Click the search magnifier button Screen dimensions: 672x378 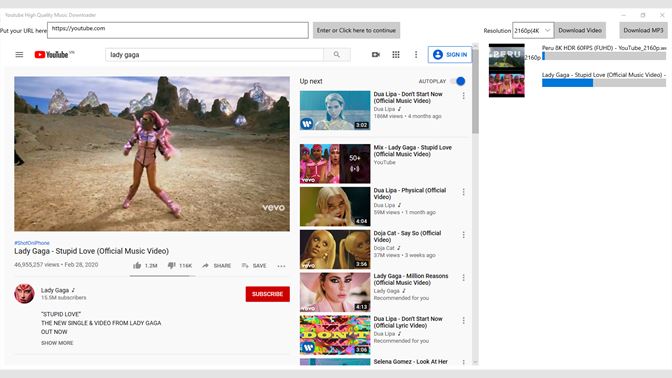click(x=337, y=54)
